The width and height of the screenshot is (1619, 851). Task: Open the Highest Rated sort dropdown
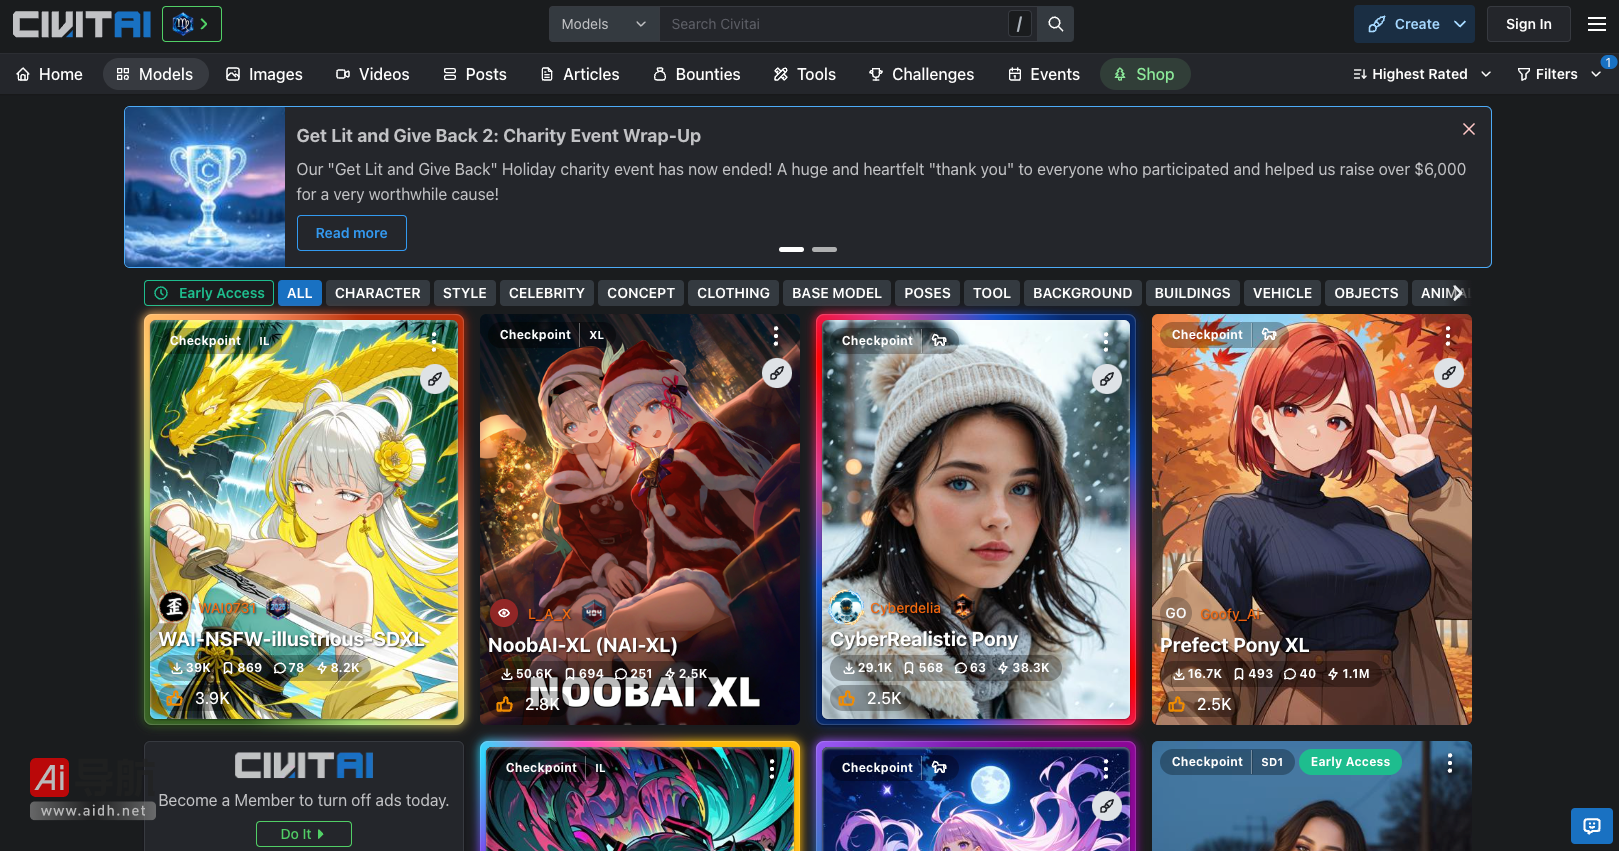(x=1421, y=74)
